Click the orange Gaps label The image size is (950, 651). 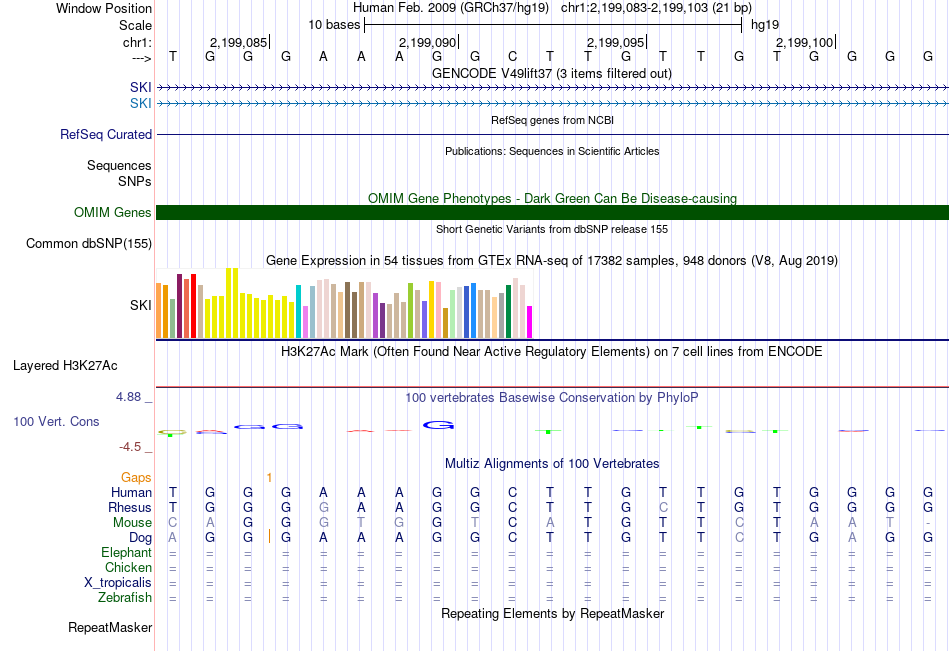tap(136, 477)
